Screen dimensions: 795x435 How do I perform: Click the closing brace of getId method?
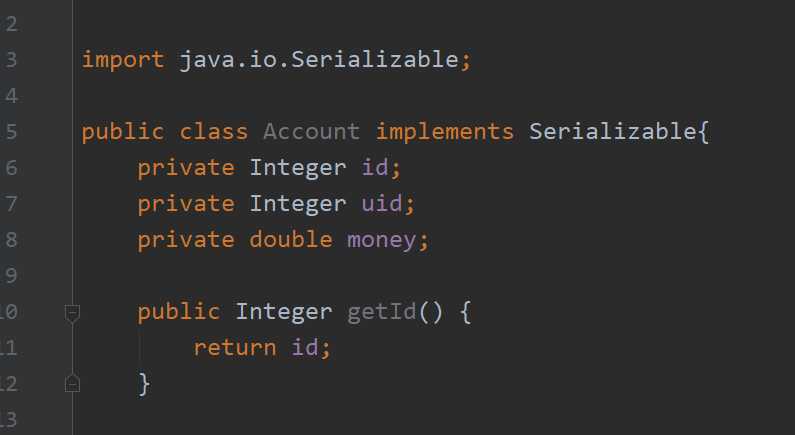pyautogui.click(x=144, y=384)
